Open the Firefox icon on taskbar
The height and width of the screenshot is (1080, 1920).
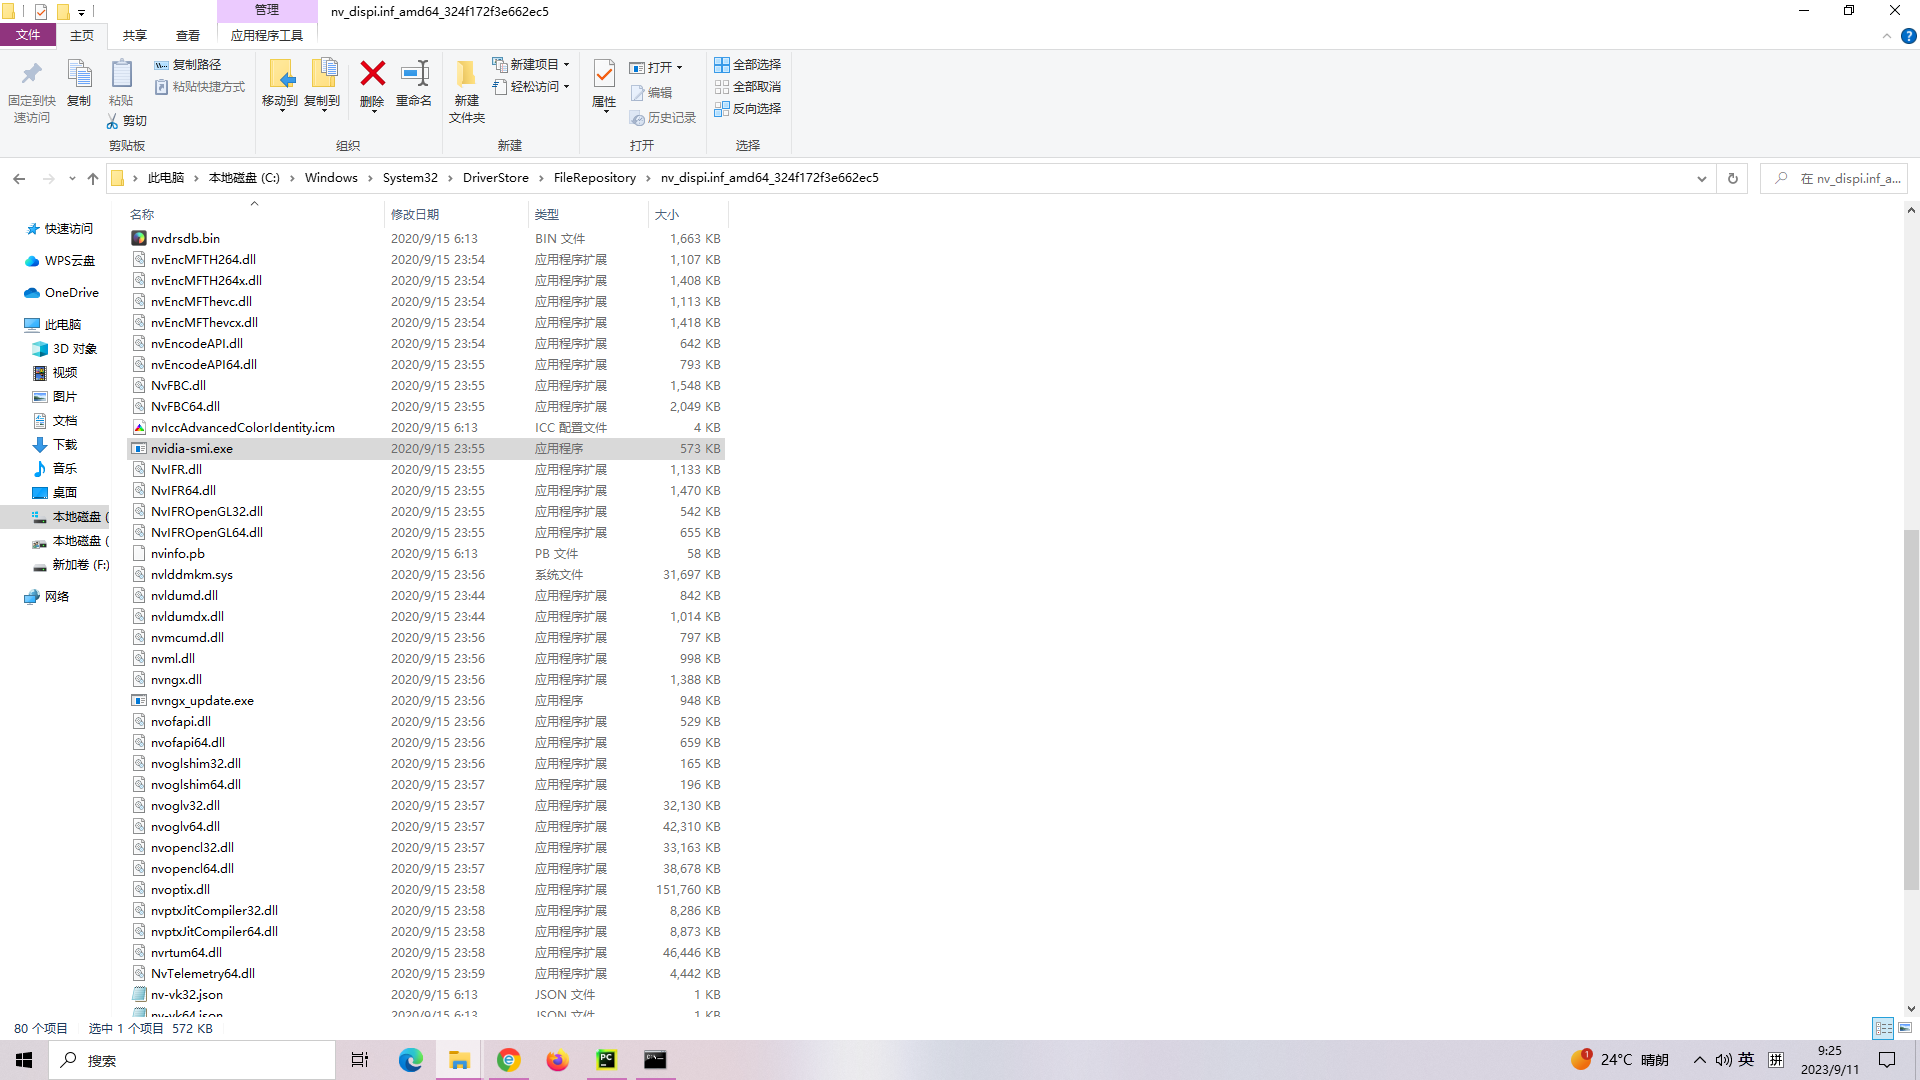pos(557,1060)
